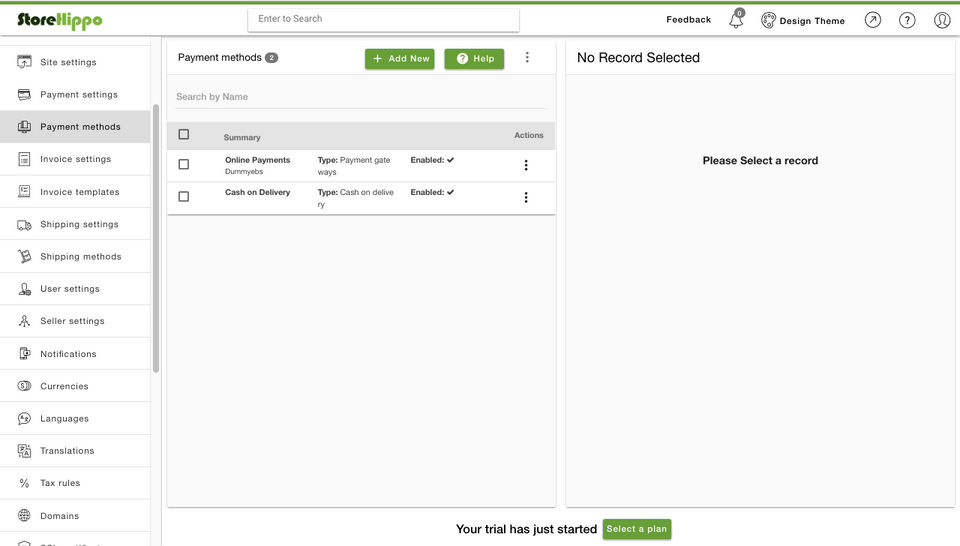Check the Online Payments row checkbox
This screenshot has width=960, height=546.
[x=184, y=165]
